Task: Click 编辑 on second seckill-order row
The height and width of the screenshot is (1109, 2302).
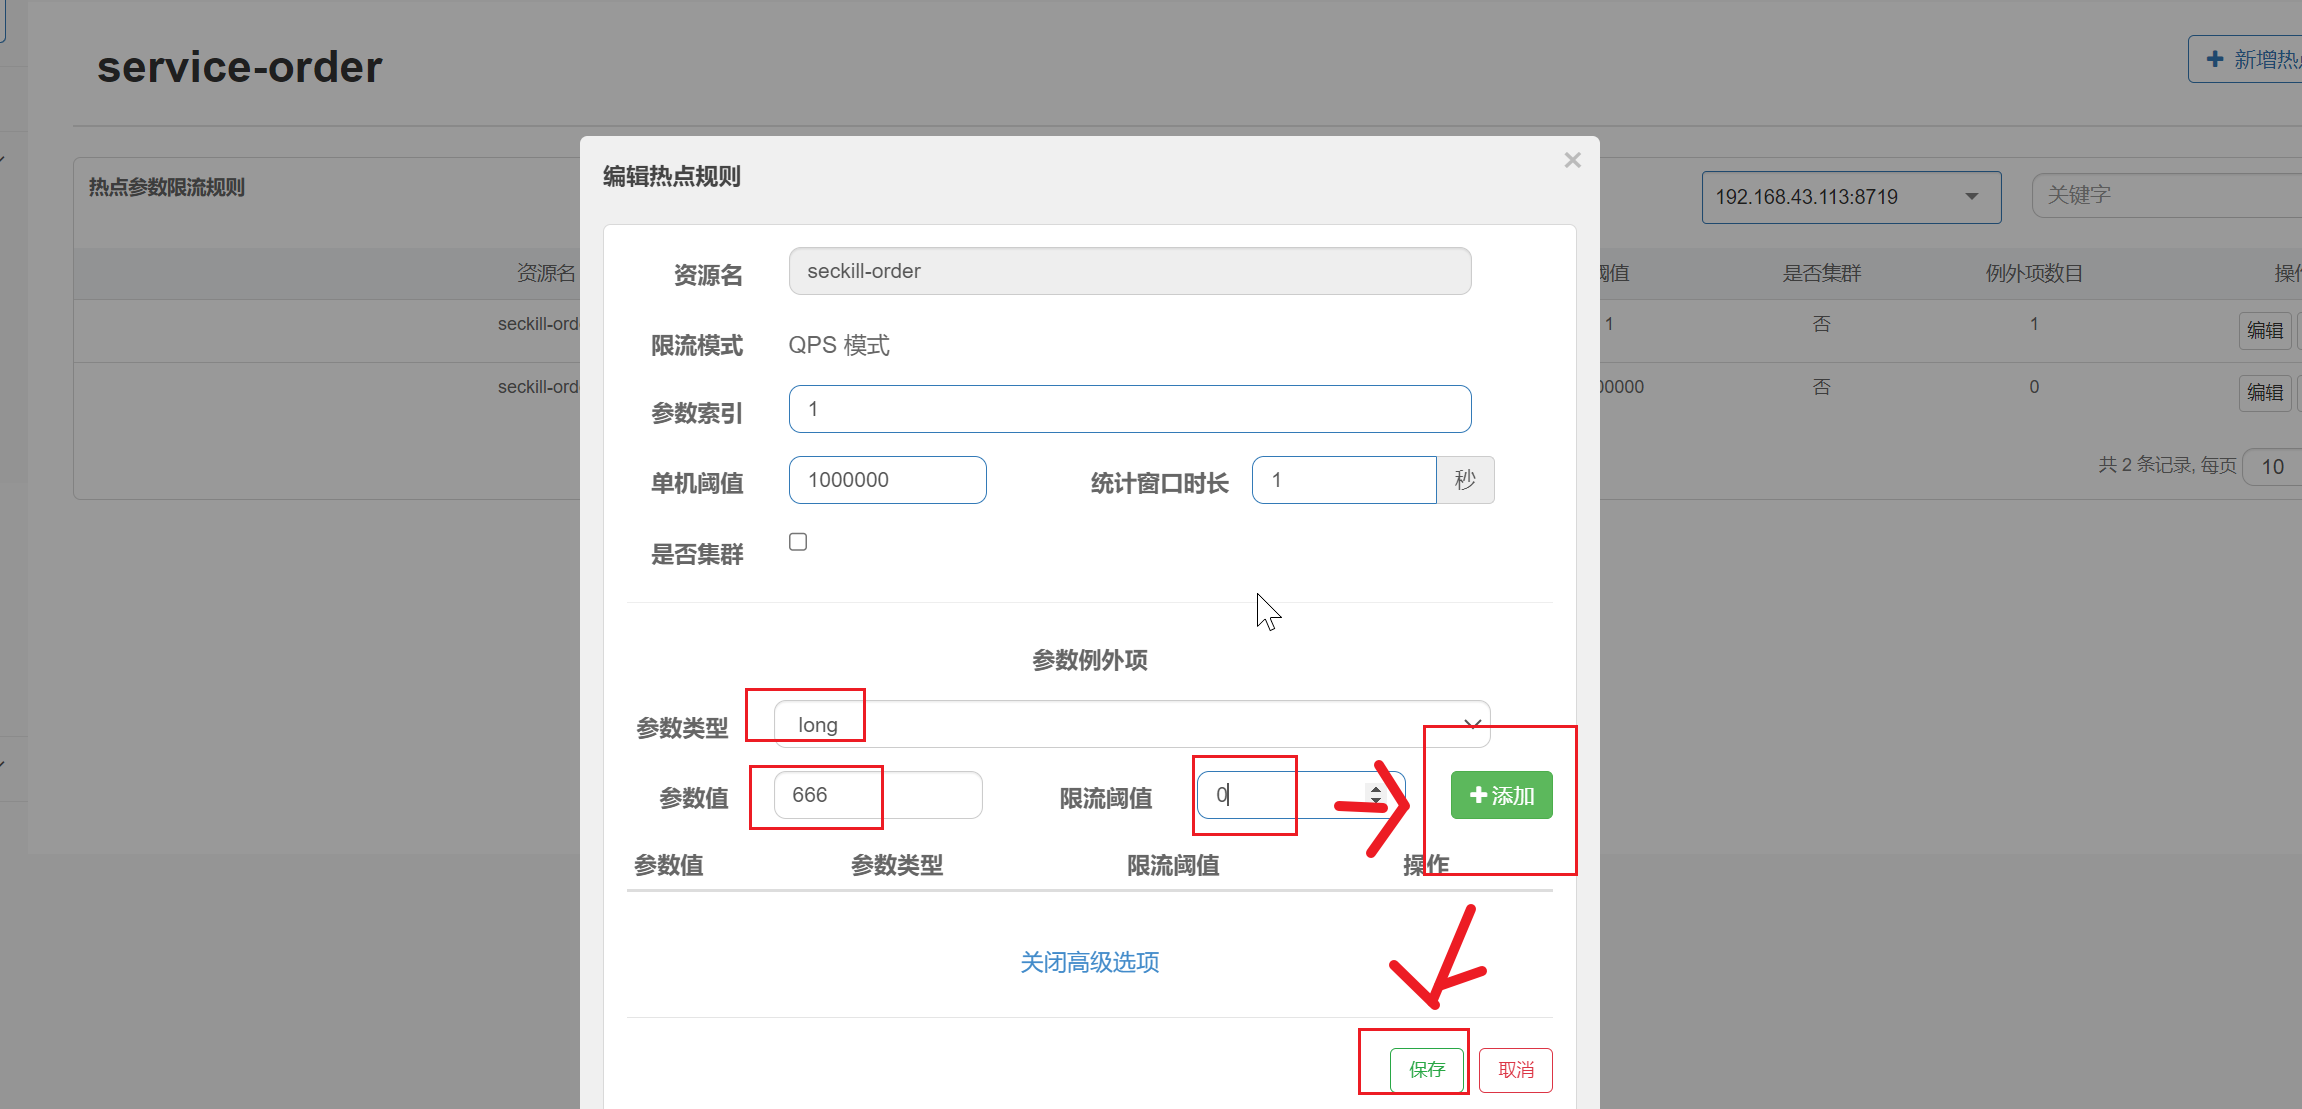Action: (x=2264, y=392)
